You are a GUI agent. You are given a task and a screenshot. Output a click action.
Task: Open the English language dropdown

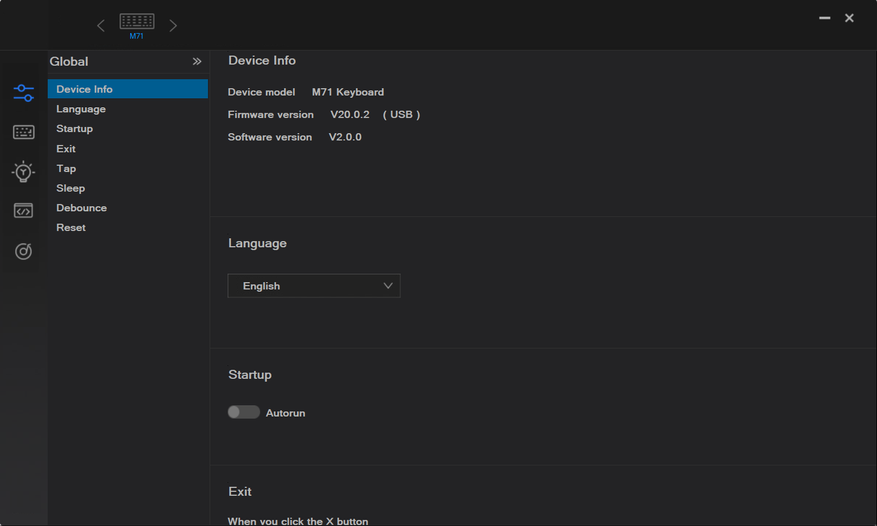[314, 286]
